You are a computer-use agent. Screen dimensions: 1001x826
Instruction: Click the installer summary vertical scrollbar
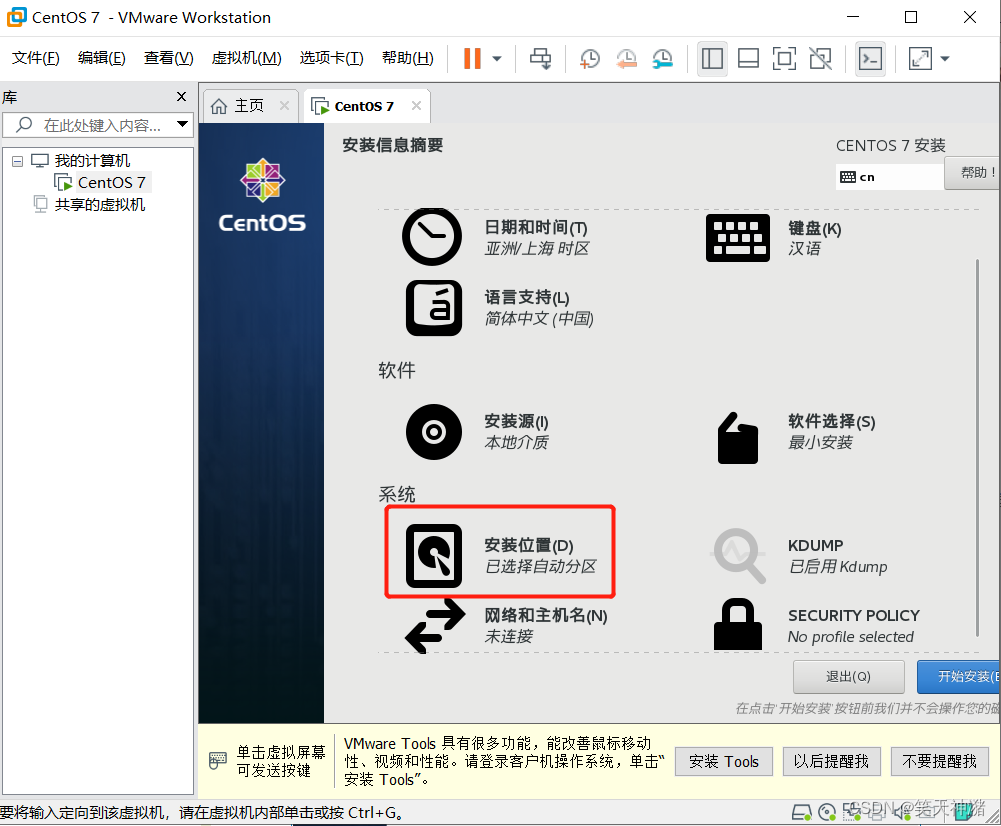977,447
